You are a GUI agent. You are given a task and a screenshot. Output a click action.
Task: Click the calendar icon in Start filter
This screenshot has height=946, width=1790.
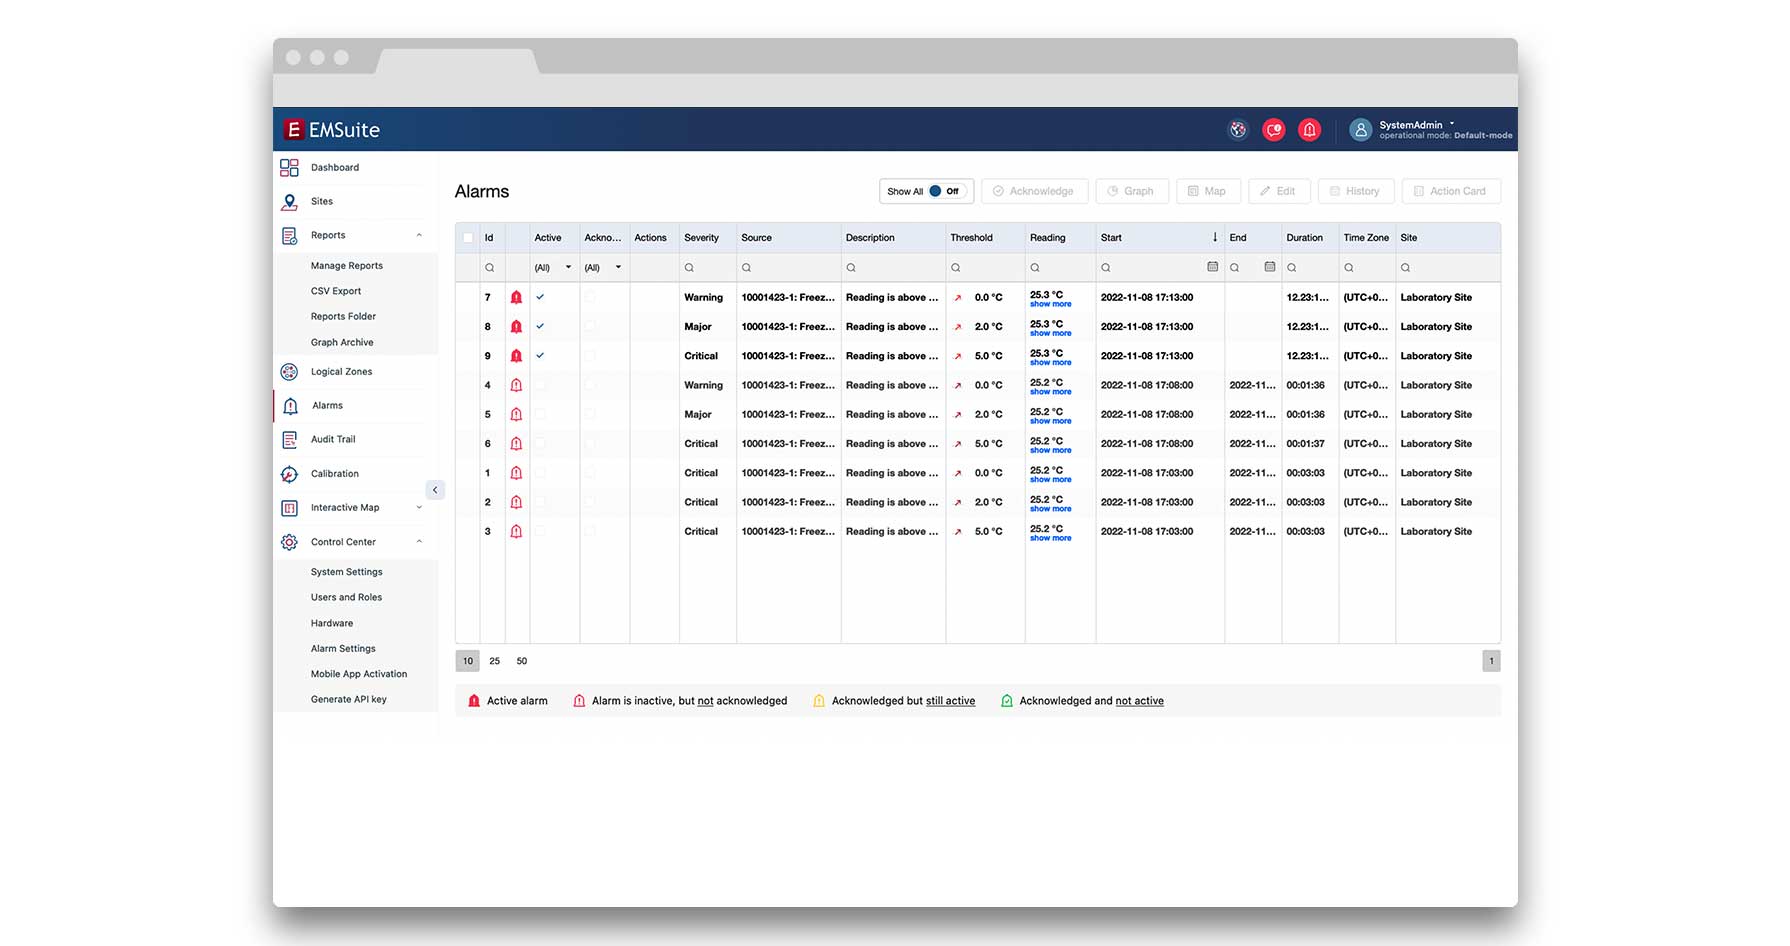(1212, 267)
